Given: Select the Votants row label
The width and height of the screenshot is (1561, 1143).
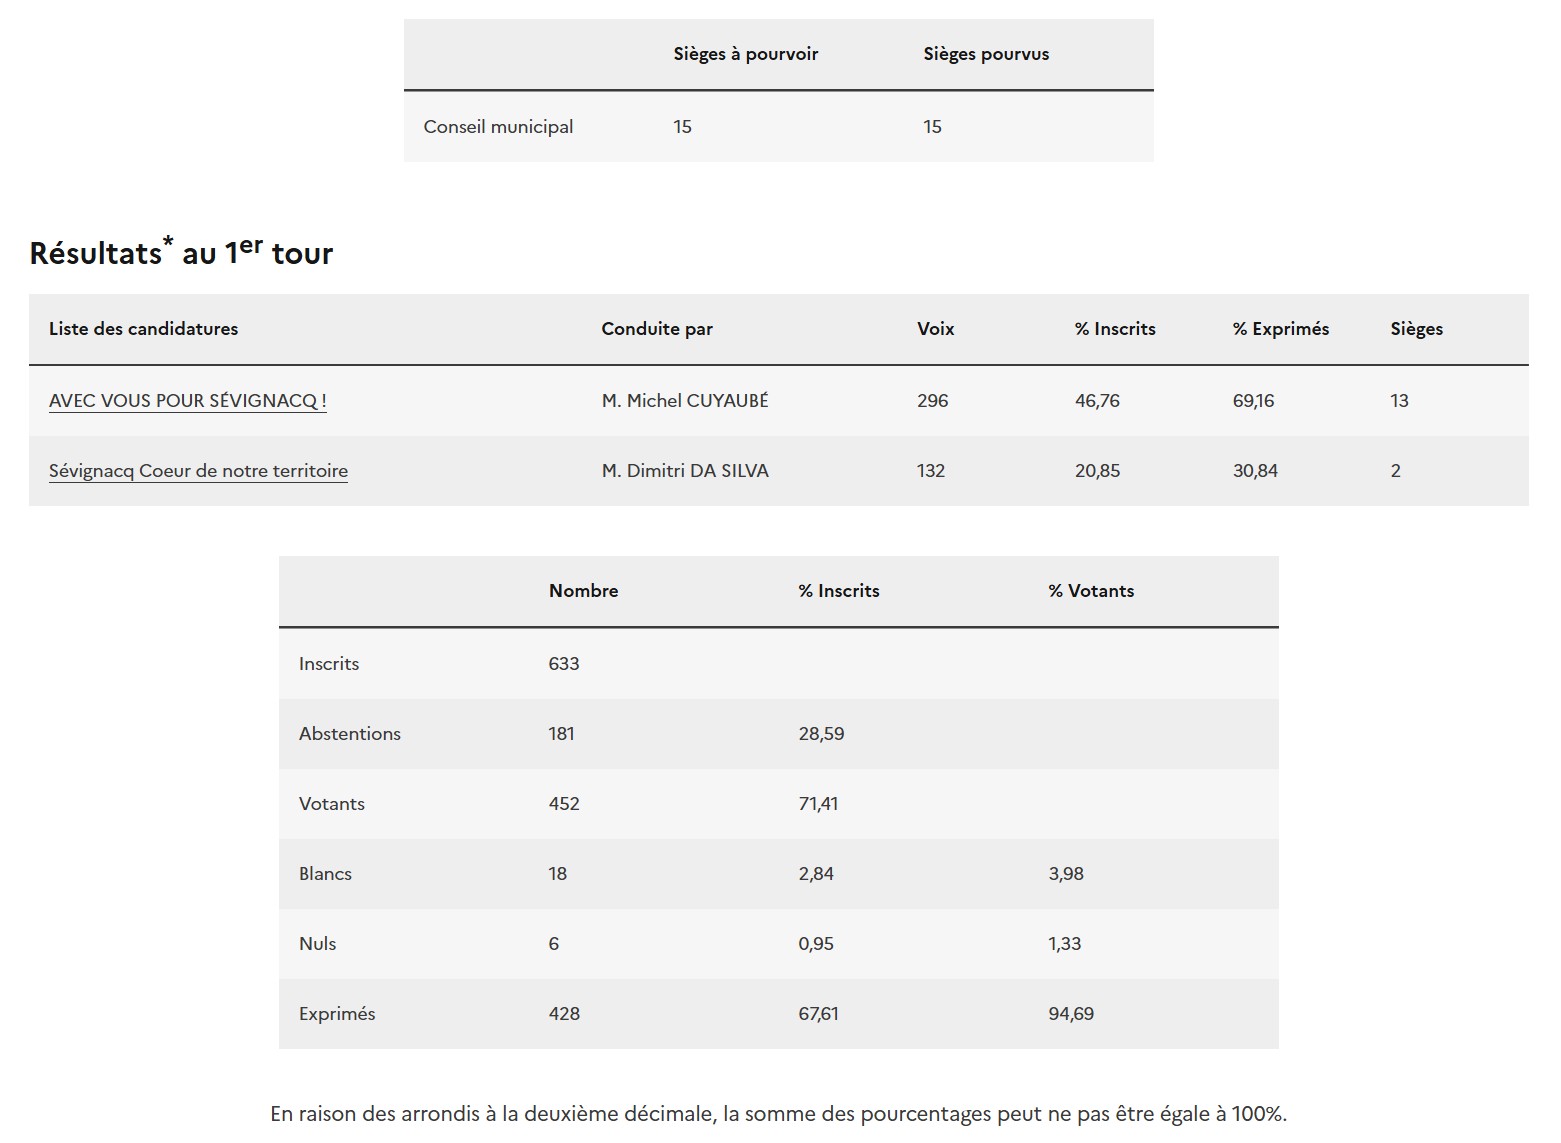Looking at the screenshot, I should [x=331, y=804].
